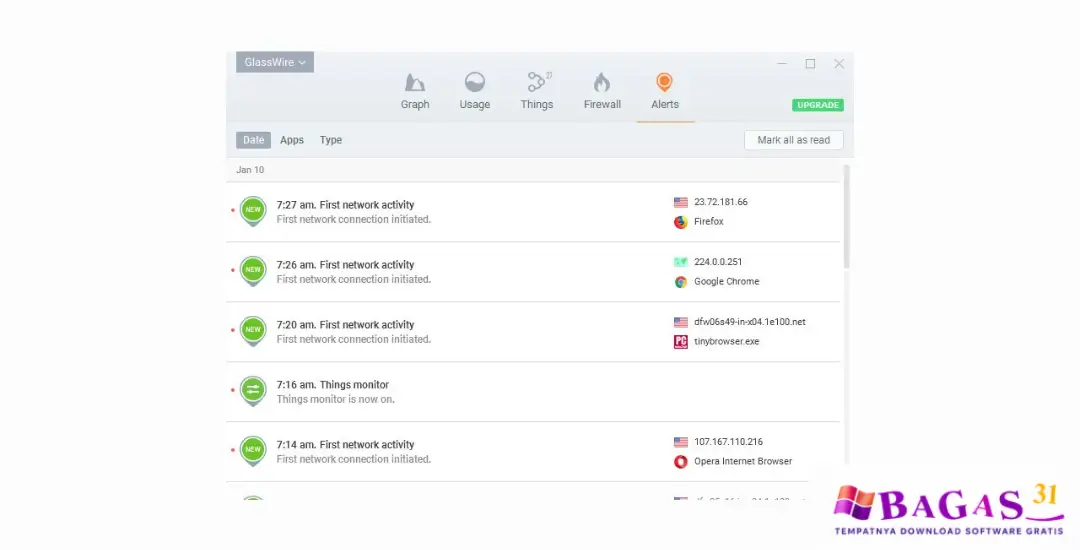
Task: Click Mark all as read button
Action: 793,140
